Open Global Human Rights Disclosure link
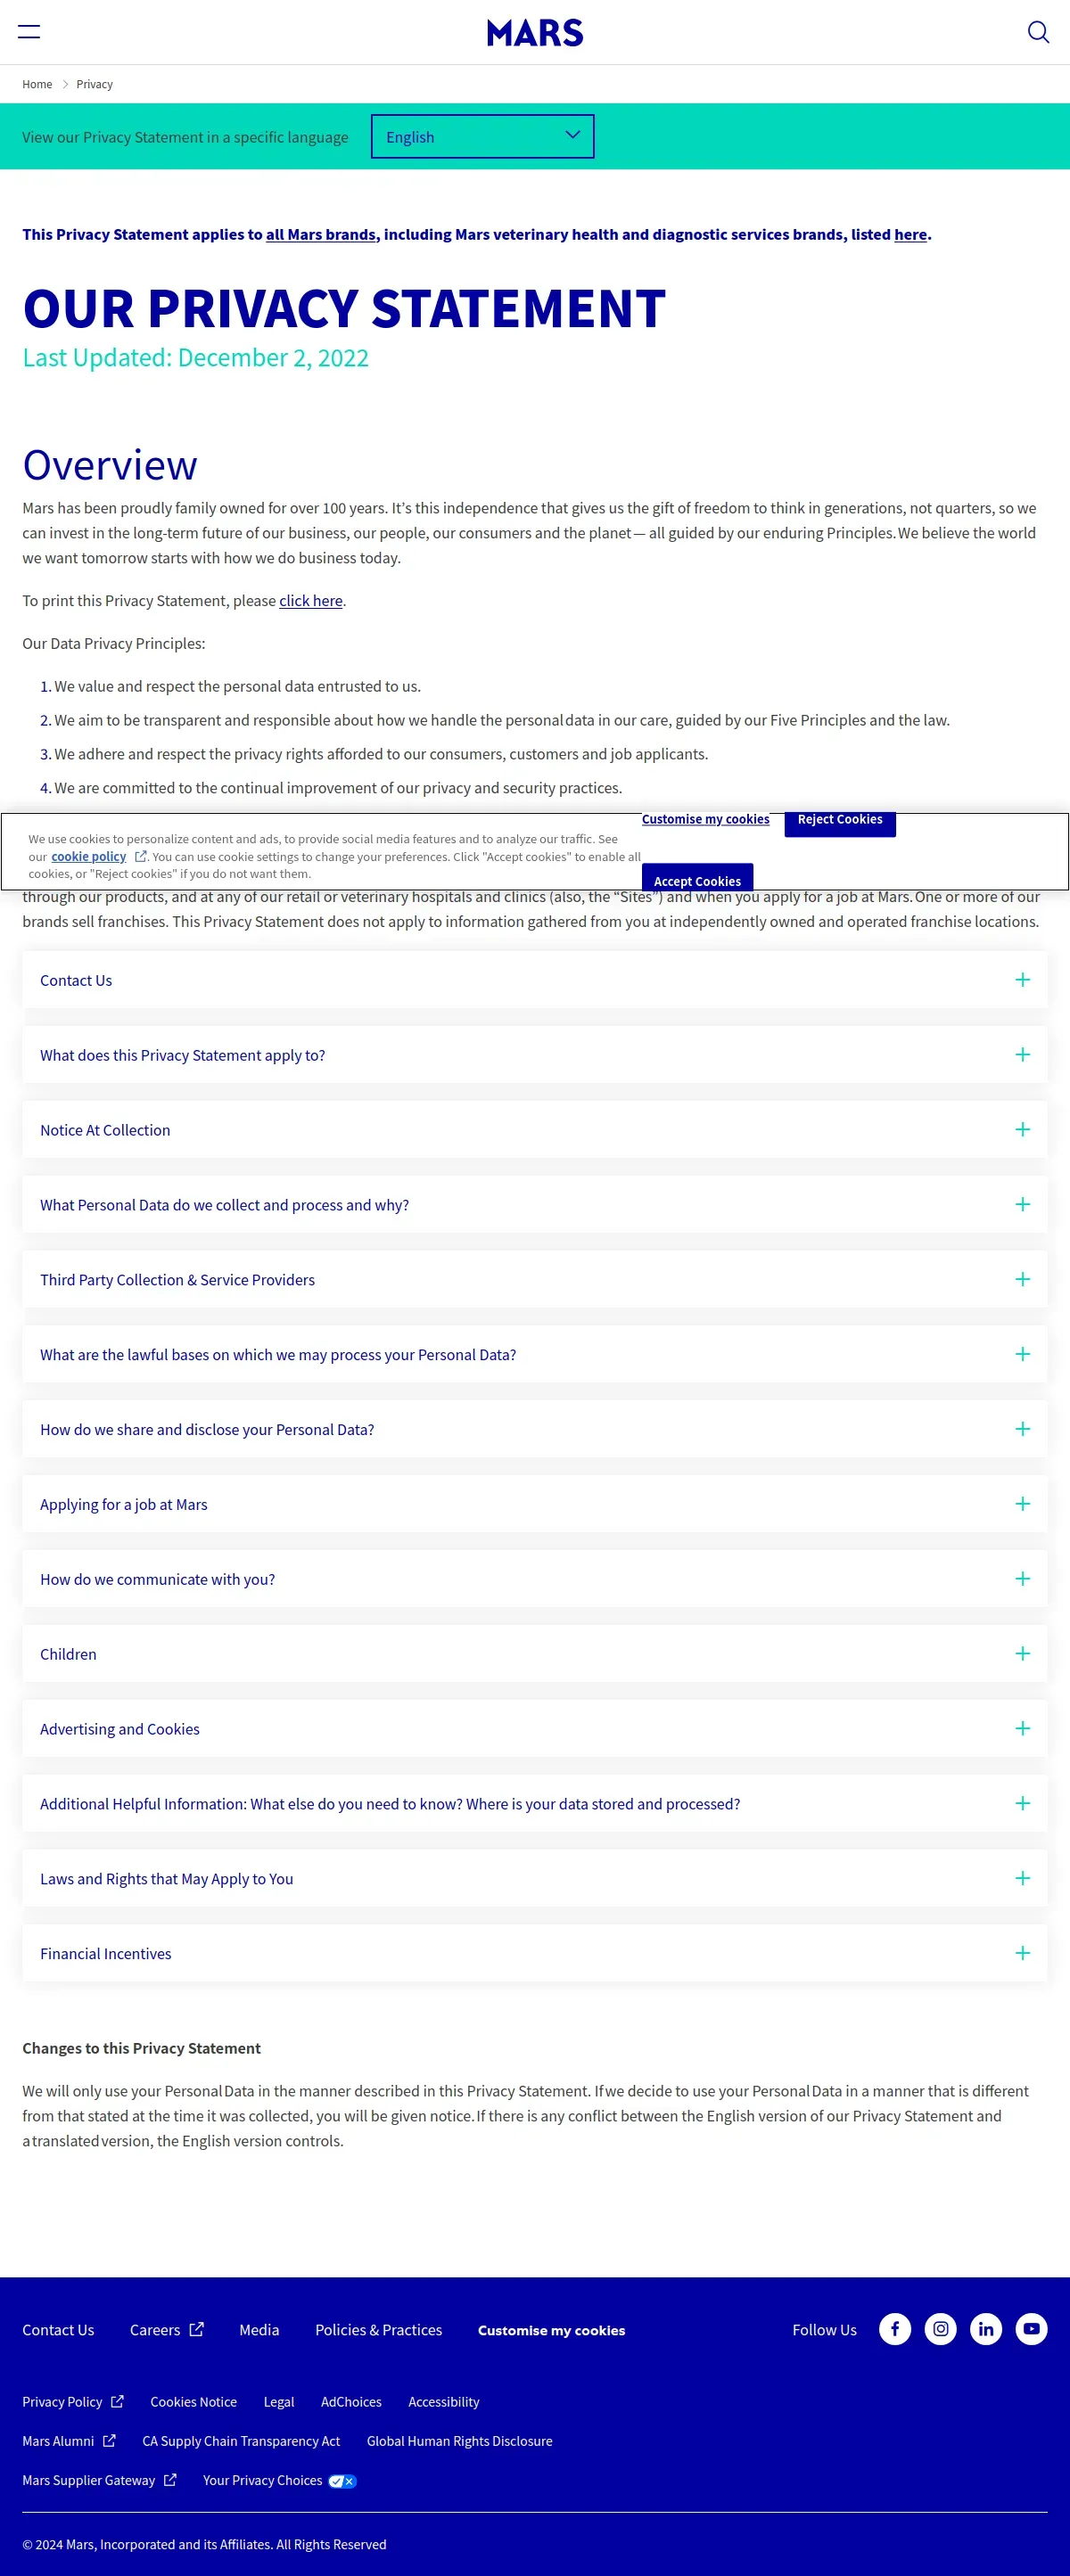The width and height of the screenshot is (1070, 2576). (459, 2440)
